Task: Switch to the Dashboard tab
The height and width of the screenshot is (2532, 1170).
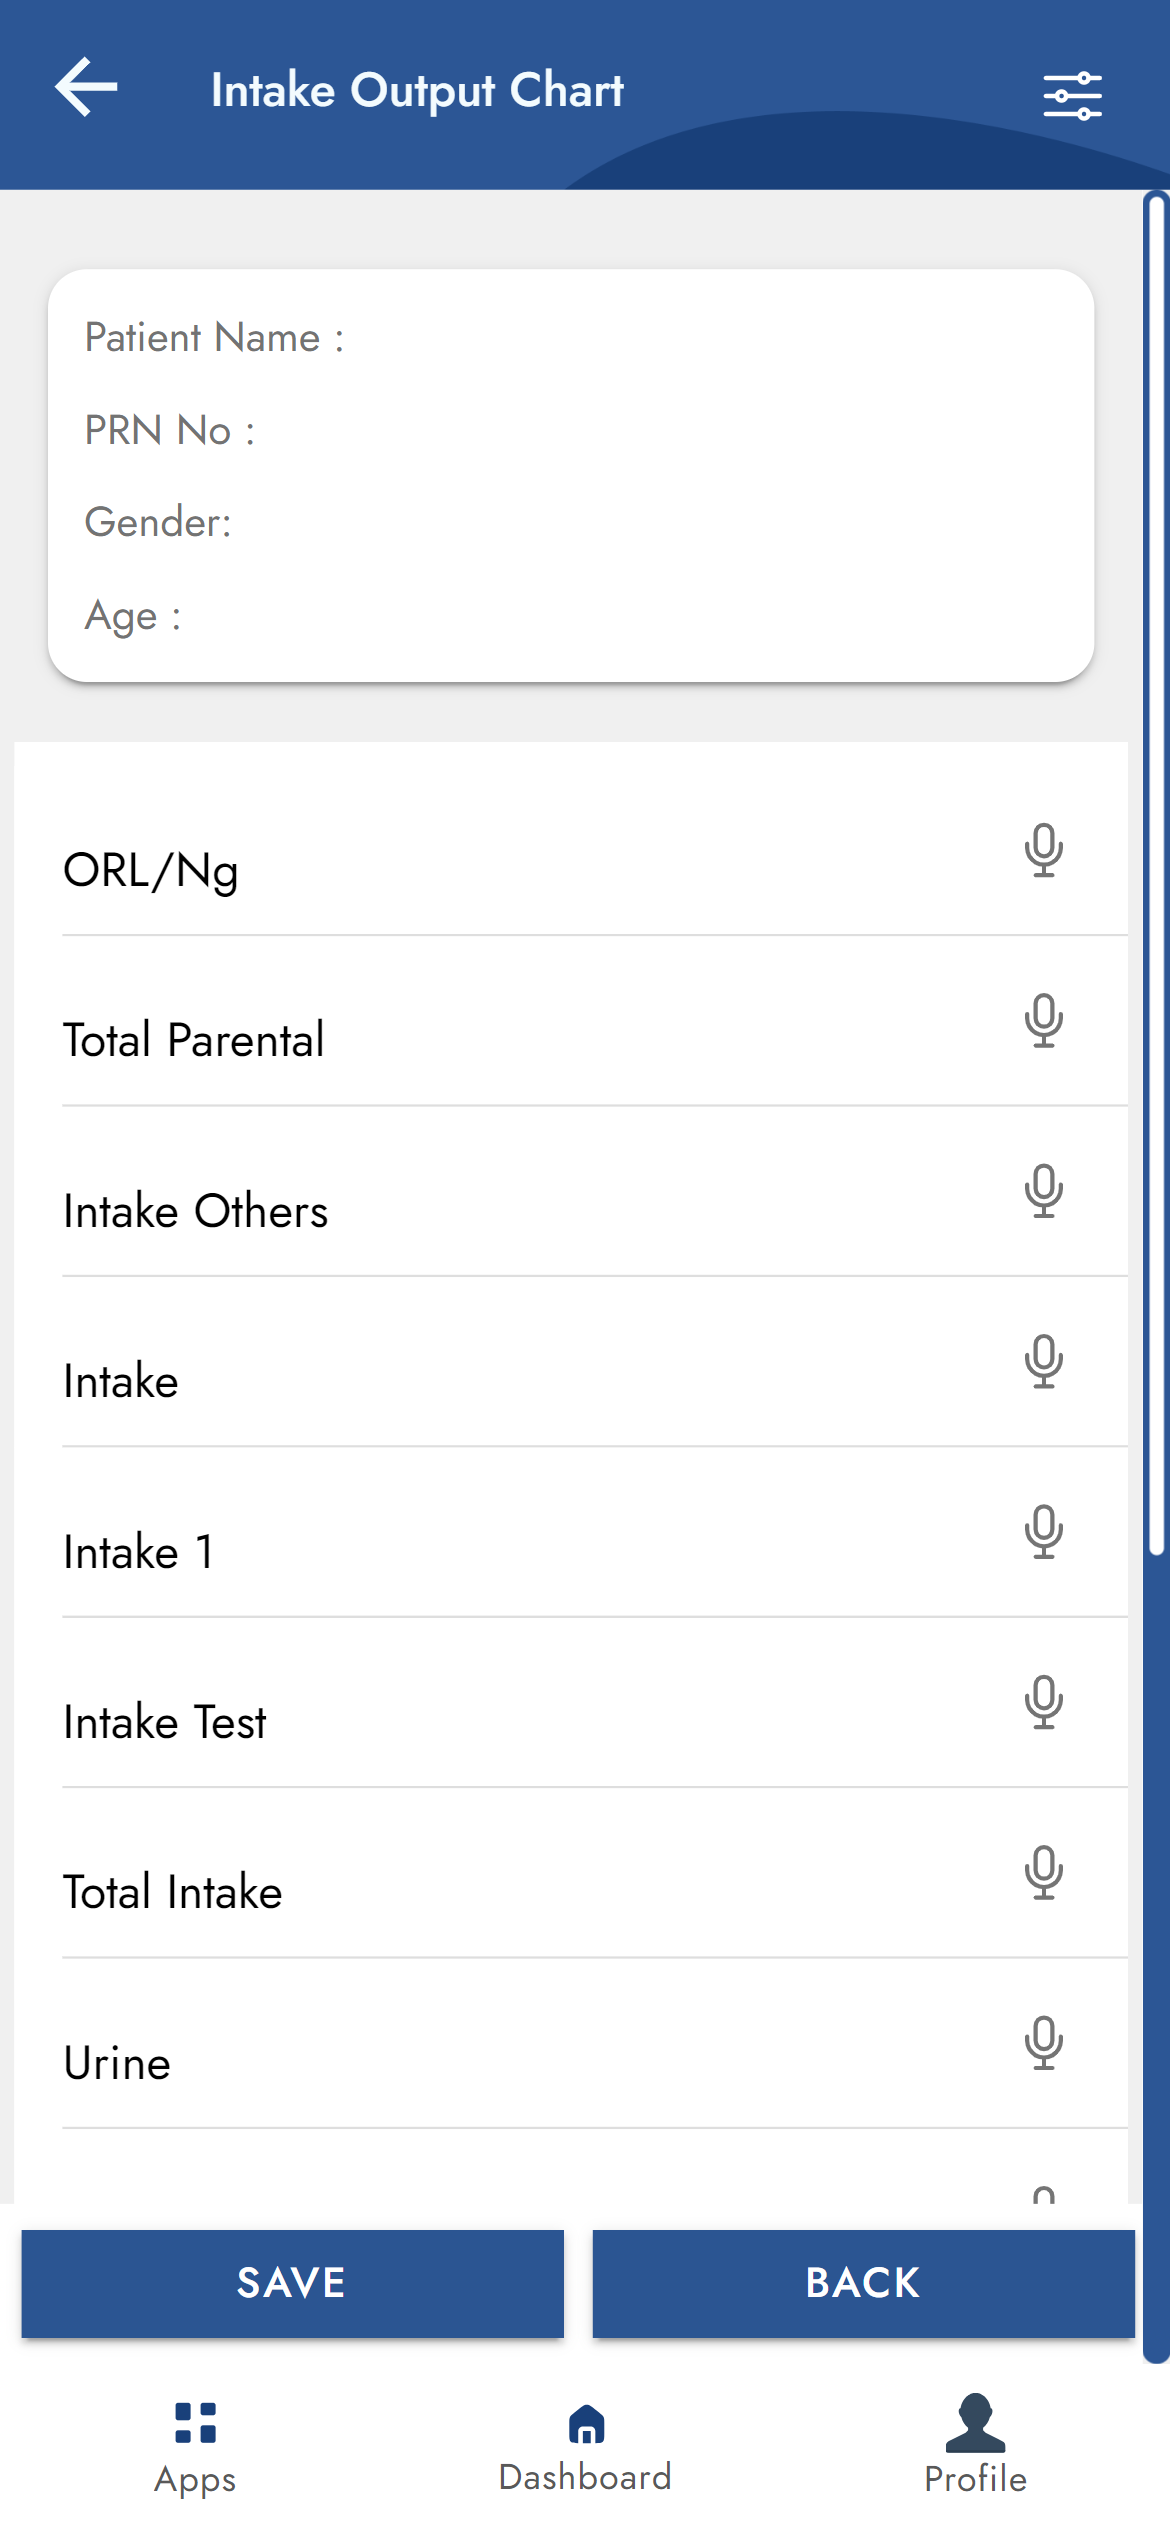Action: (585, 2448)
